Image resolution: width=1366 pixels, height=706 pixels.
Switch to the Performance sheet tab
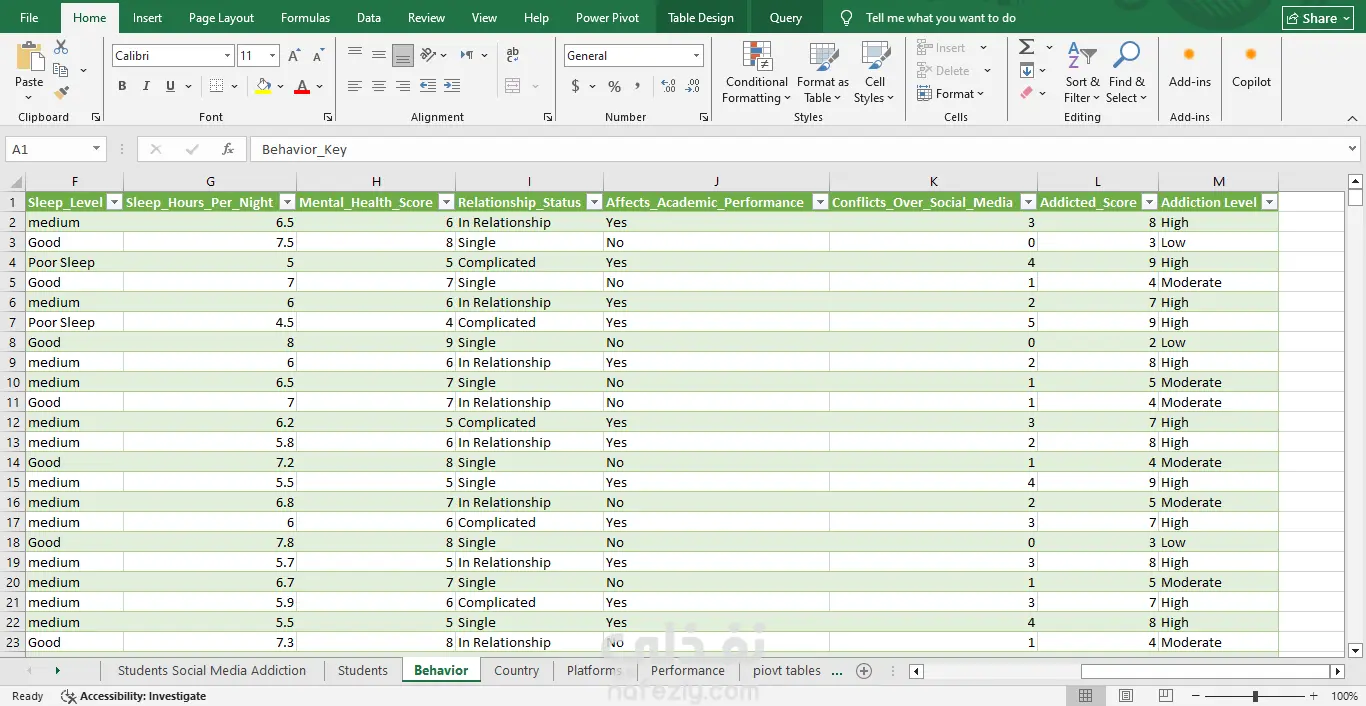coord(687,671)
